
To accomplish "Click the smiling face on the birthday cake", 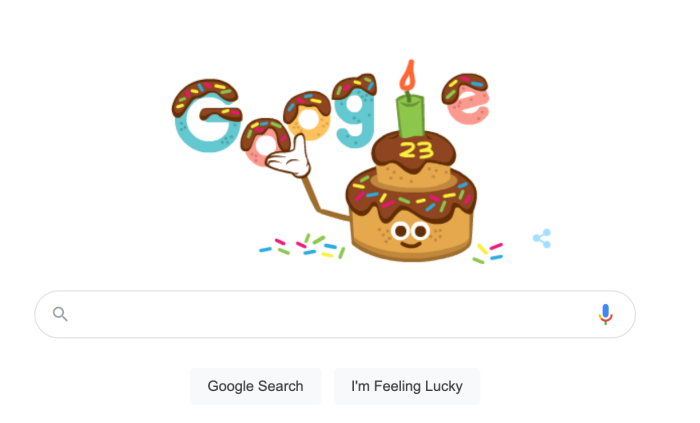I will point(411,235).
